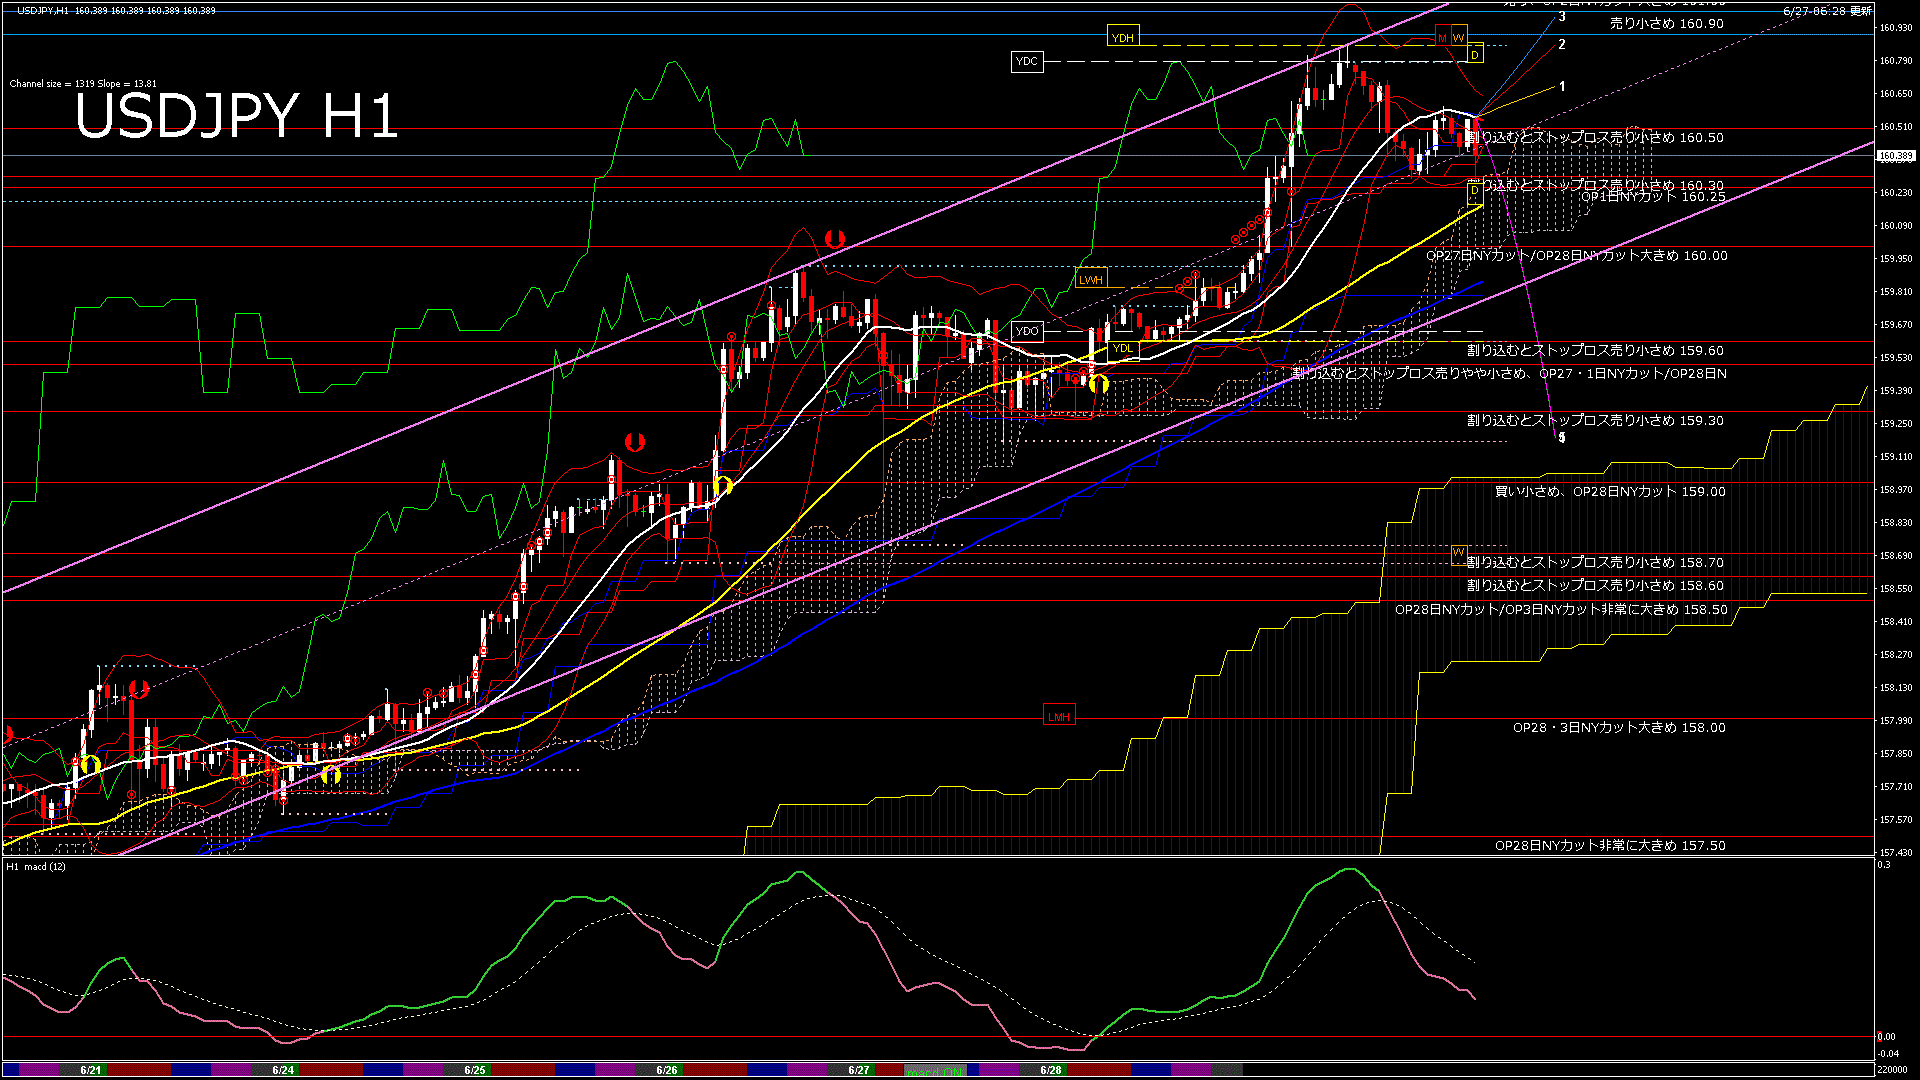The height and width of the screenshot is (1080, 1920).
Task: Click the USDJPY,H1 quote header text
Action: coord(116,10)
